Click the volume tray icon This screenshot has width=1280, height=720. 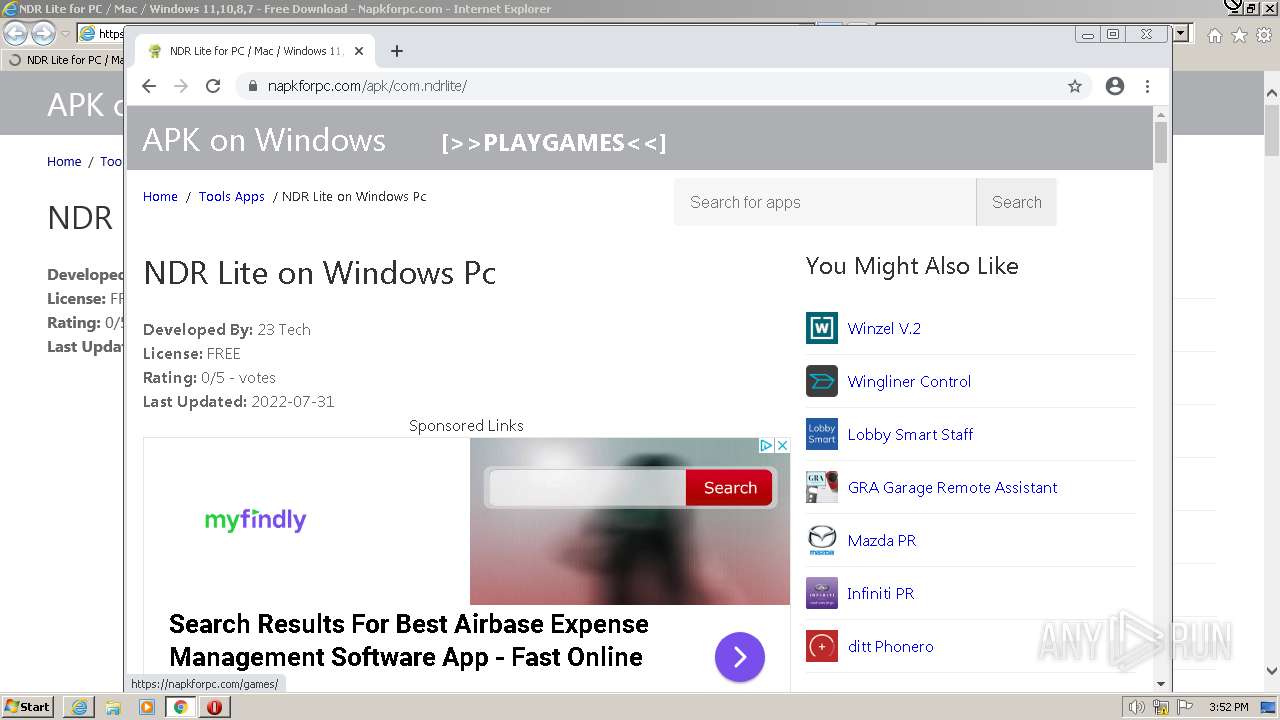[x=1136, y=707]
